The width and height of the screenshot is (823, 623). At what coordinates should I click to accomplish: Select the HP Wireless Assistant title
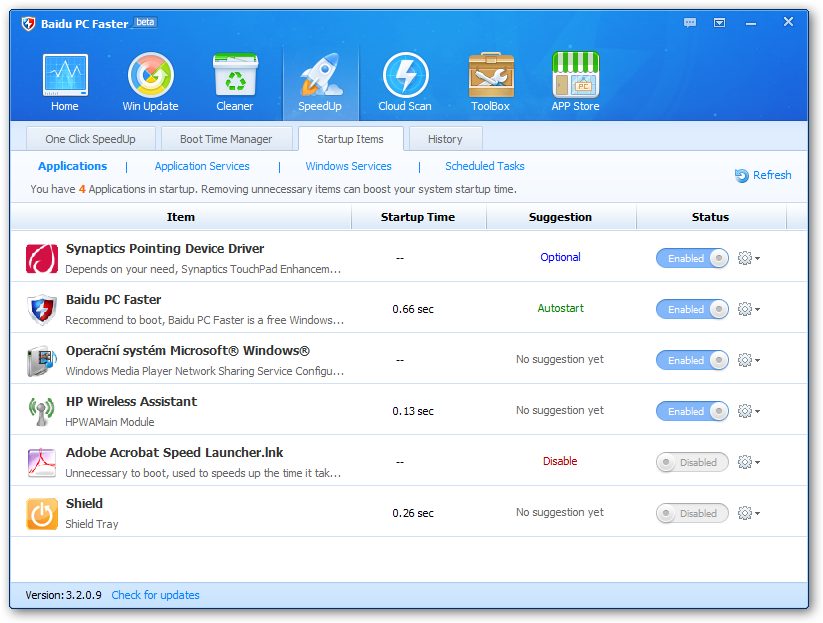tap(131, 402)
